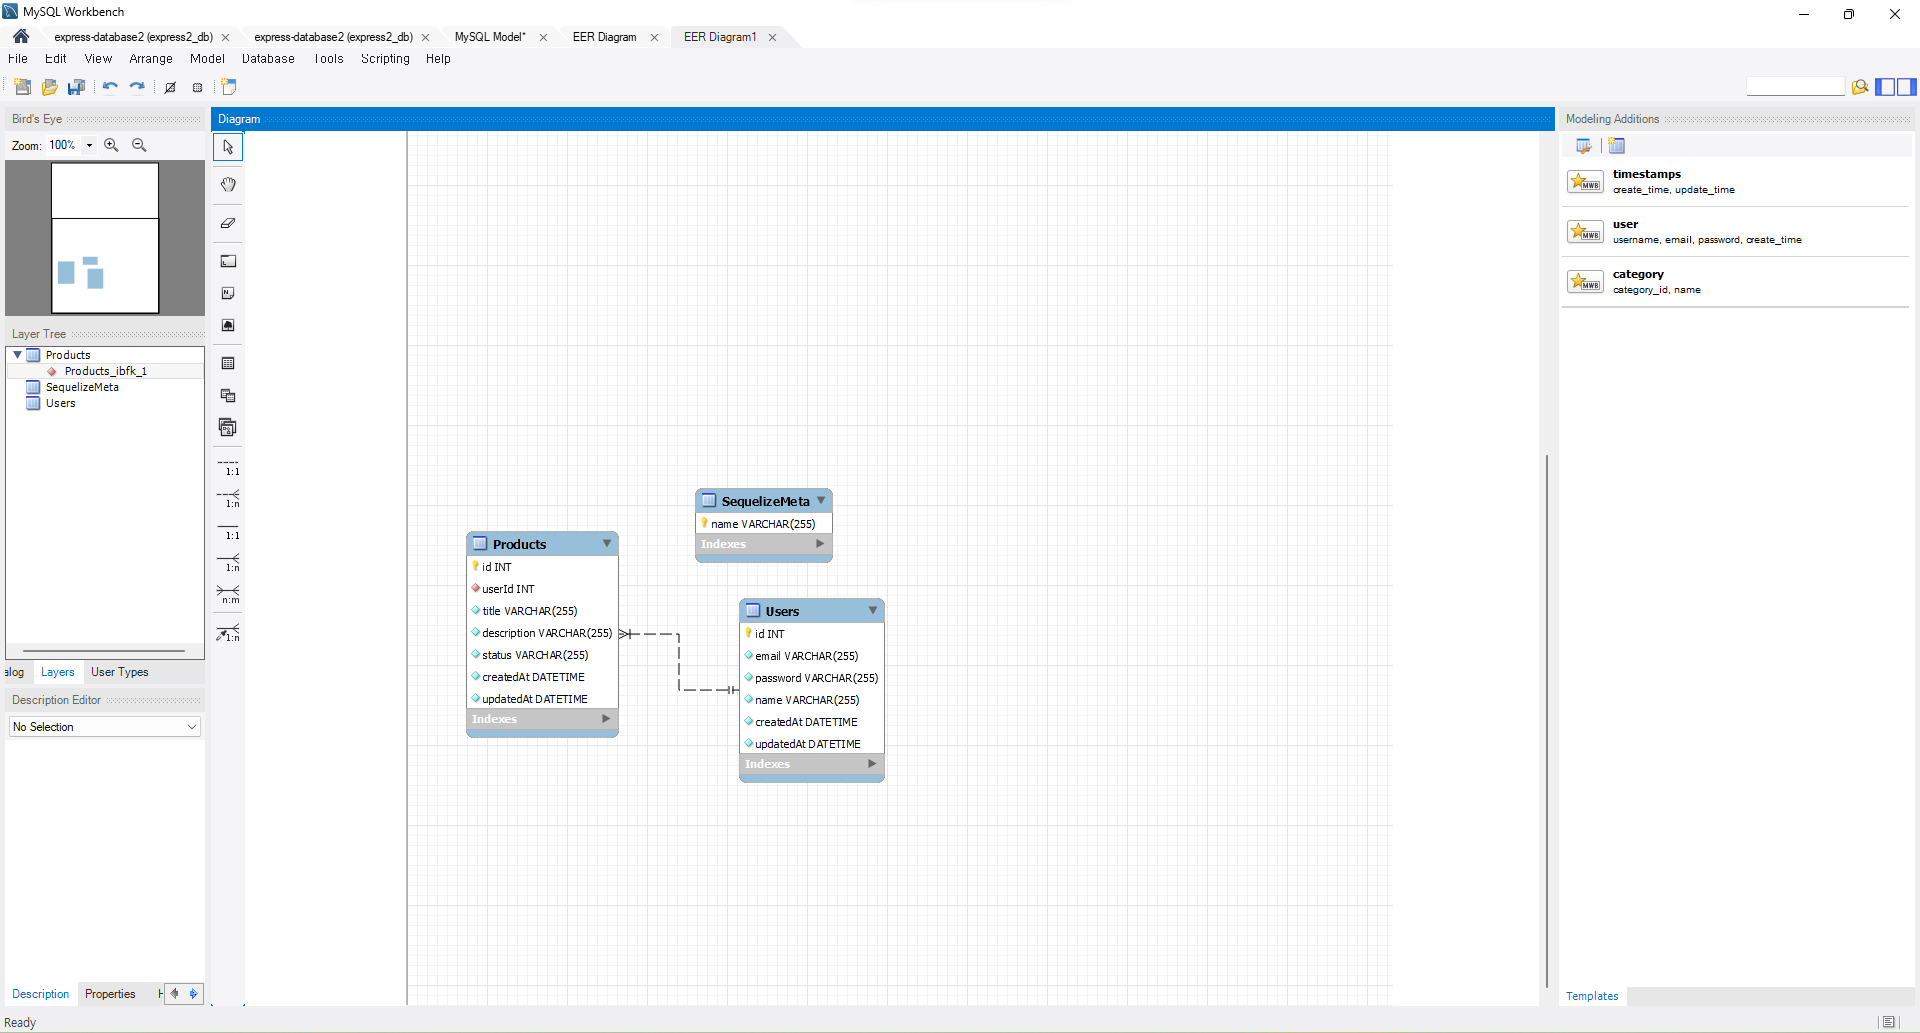Open the Database menu
Viewport: 1920px width, 1033px height.
pos(268,59)
